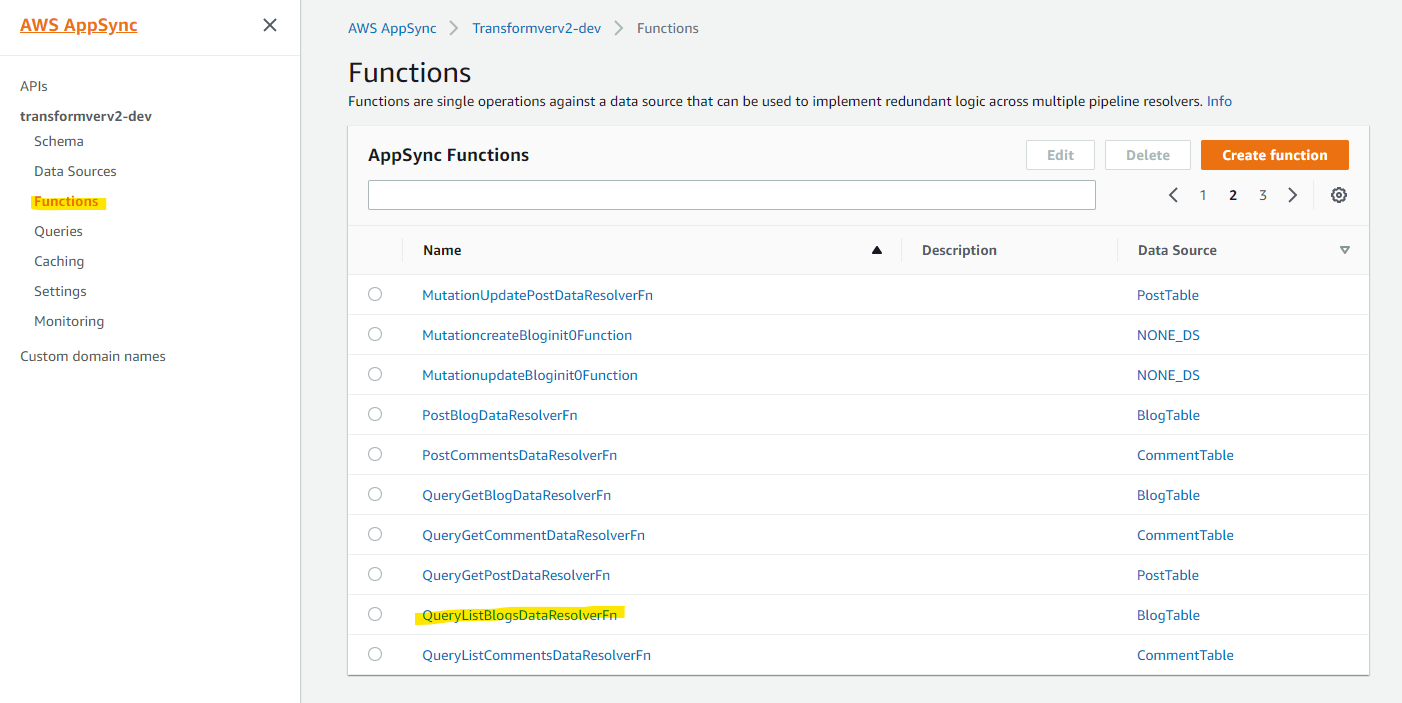Go to previous page of functions
This screenshot has width=1402, height=703.
pyautogui.click(x=1173, y=195)
